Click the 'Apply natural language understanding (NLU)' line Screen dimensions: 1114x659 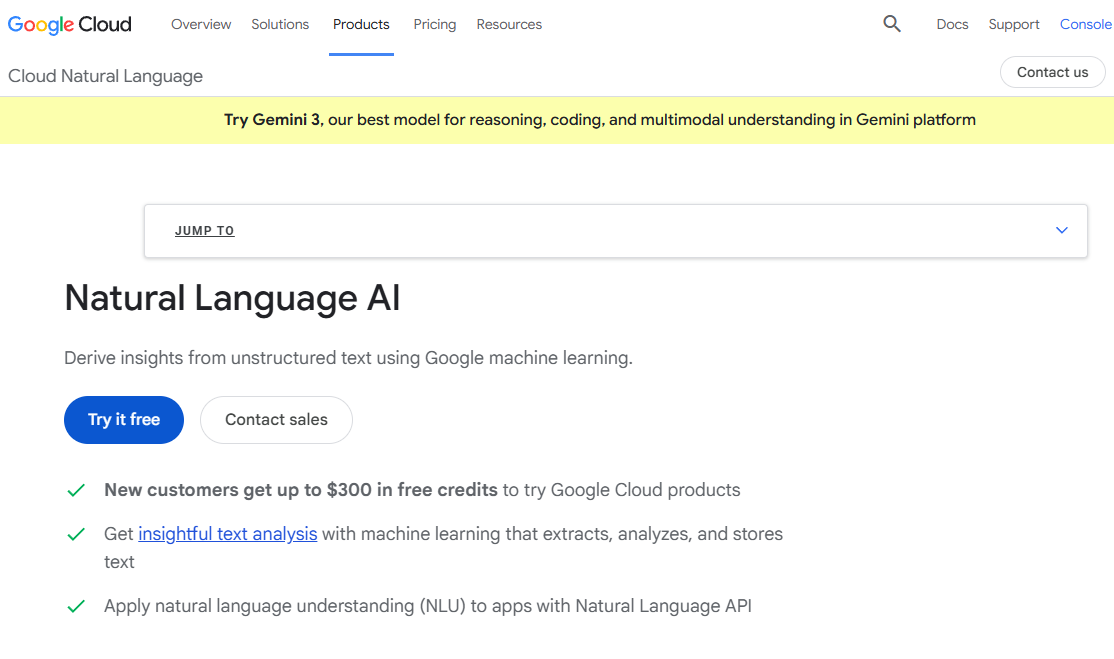pos(428,606)
